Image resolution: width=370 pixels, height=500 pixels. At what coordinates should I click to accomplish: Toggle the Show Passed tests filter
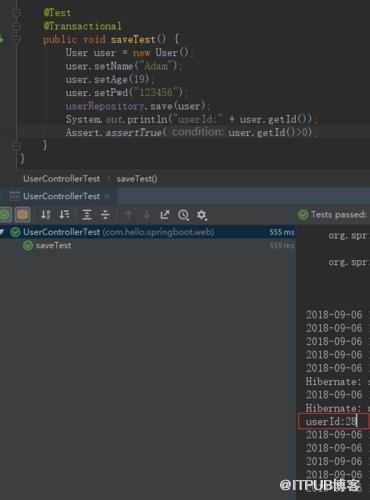click(x=5, y=215)
